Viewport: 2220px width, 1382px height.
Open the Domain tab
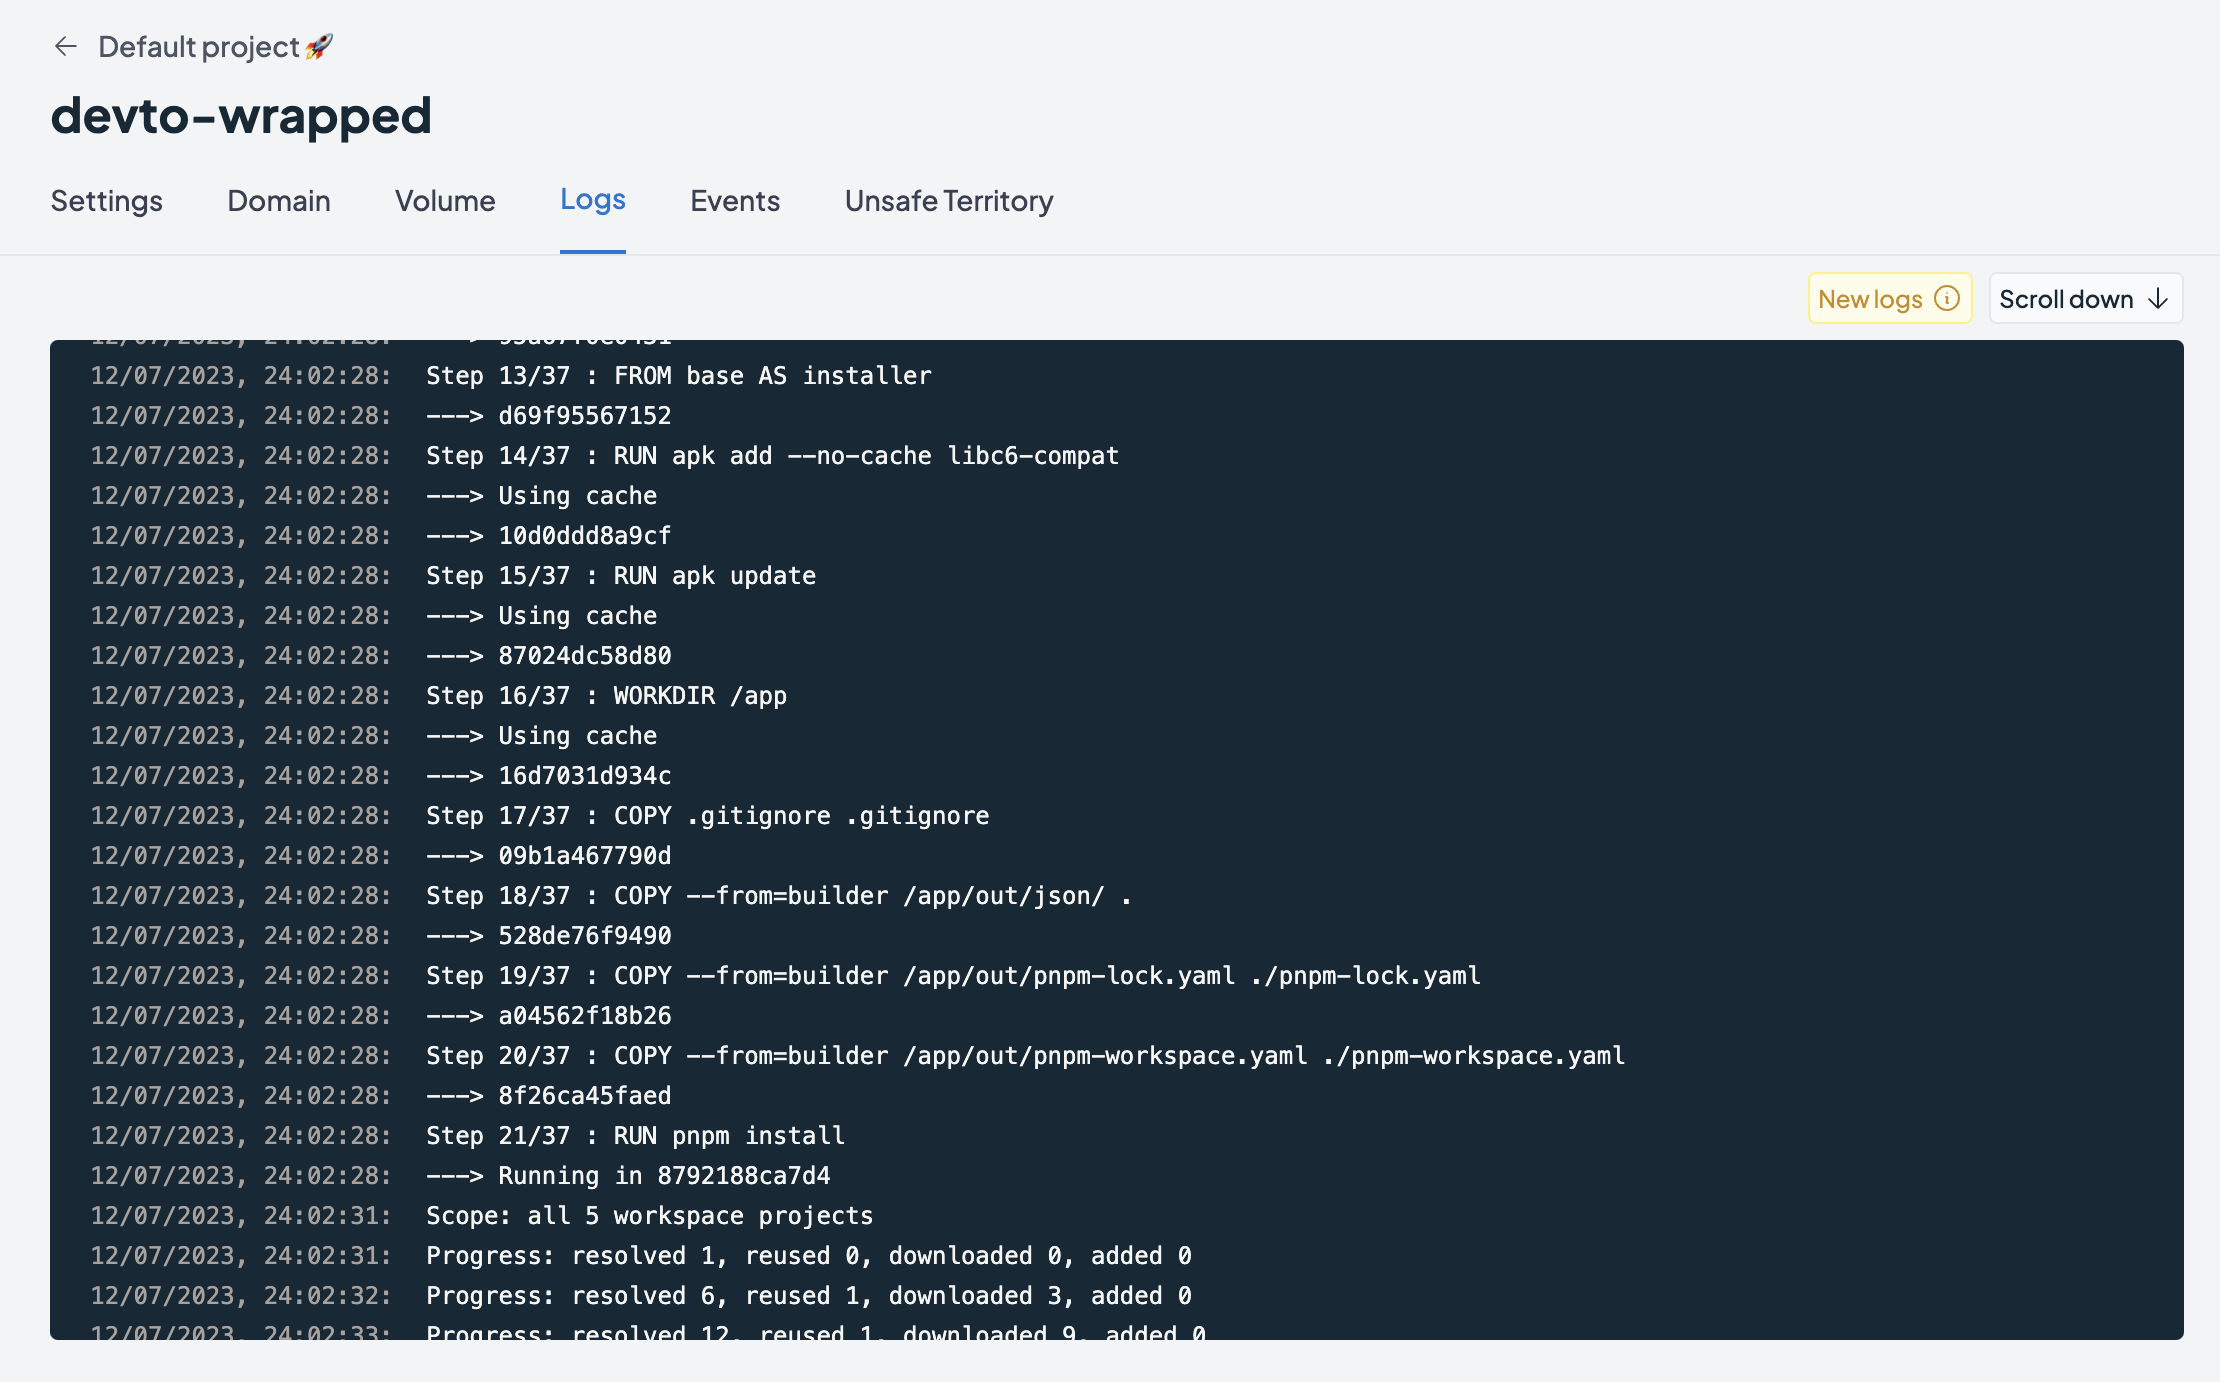(278, 201)
